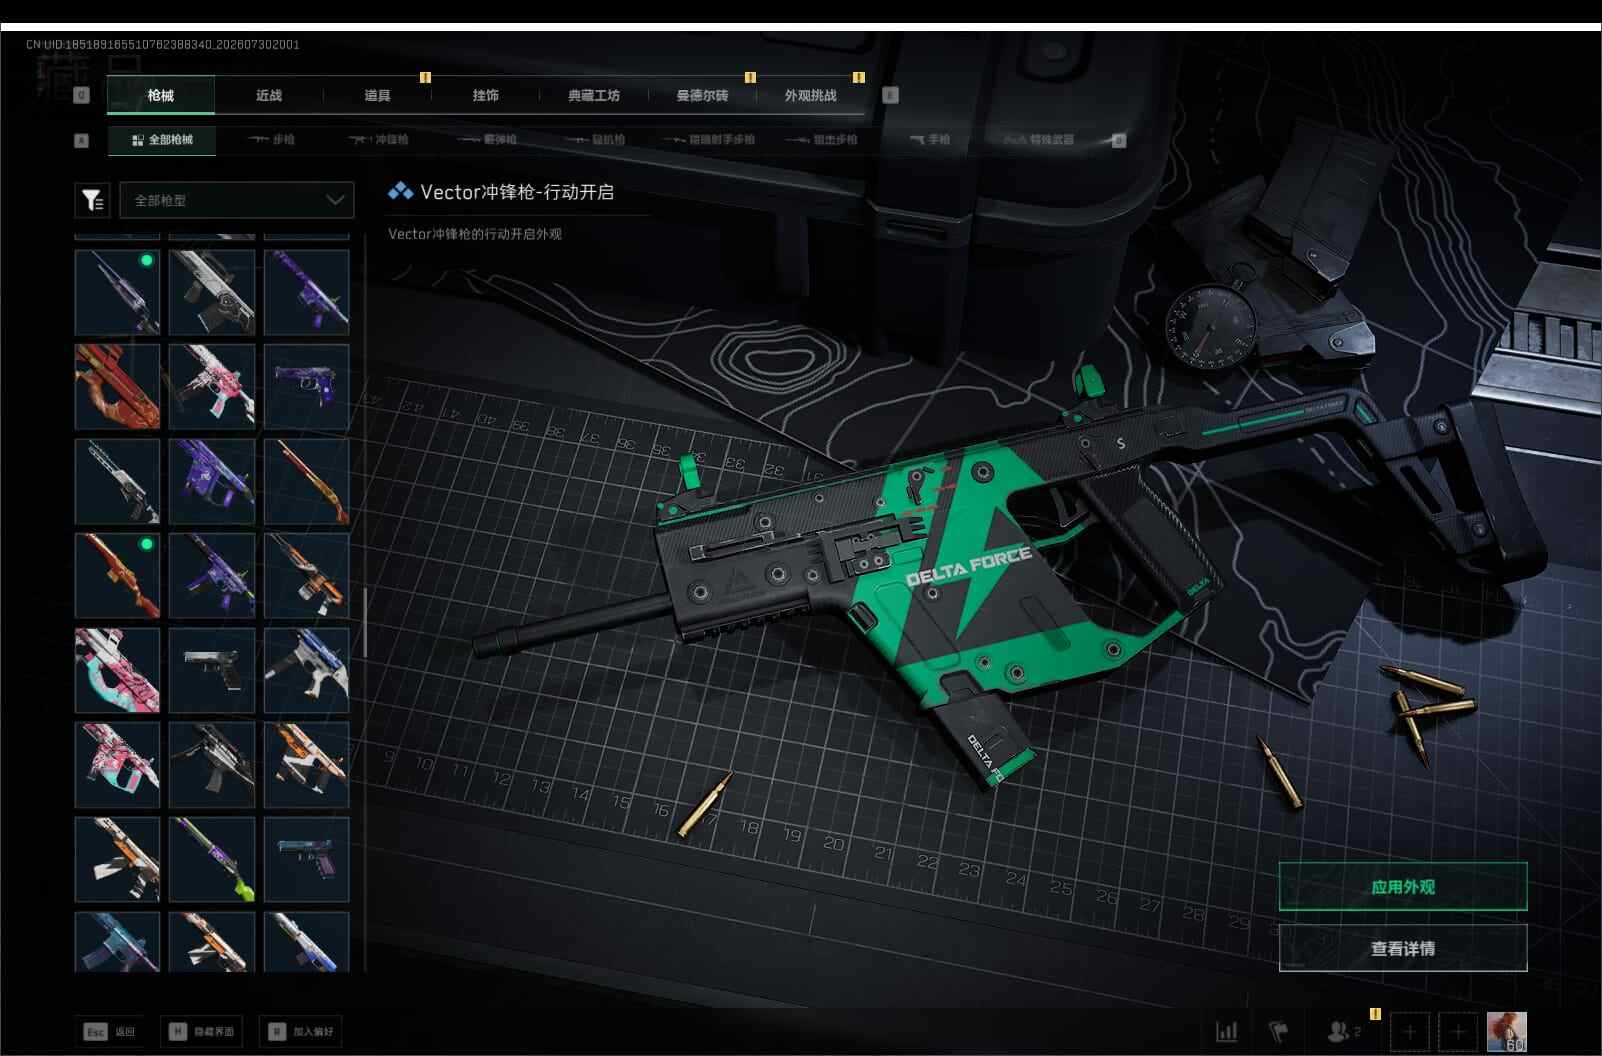Filter by 霰弹枪 category
This screenshot has width=1602, height=1056.
pyautogui.click(x=488, y=140)
